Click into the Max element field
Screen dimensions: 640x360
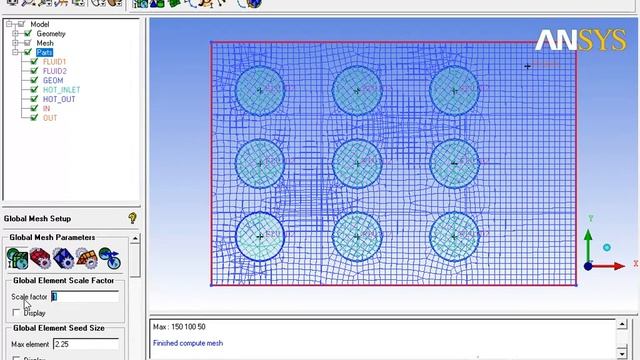86,344
